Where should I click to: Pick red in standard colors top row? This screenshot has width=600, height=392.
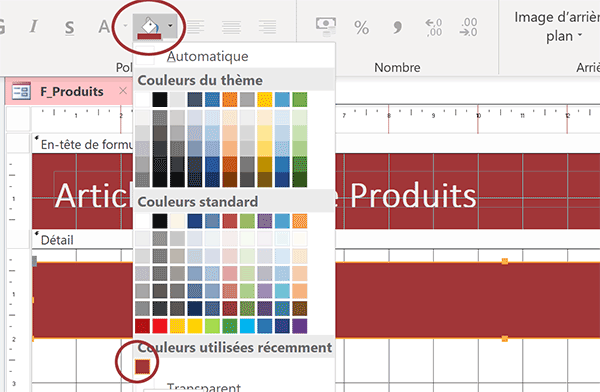click(x=230, y=221)
